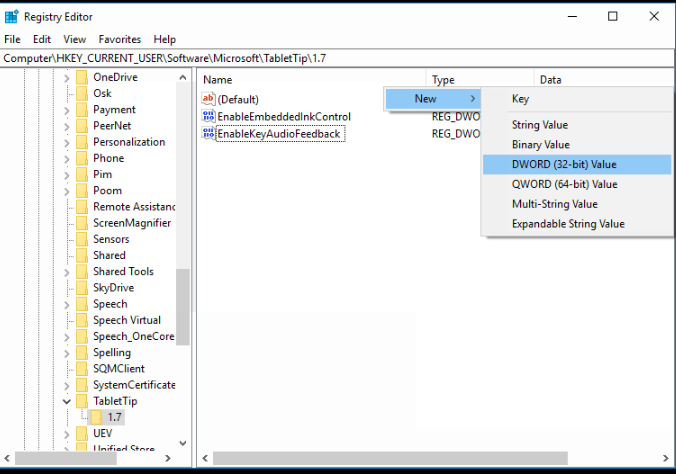Click the Shared Tools folder icon
Viewport: 676px width, 474px height.
81,272
